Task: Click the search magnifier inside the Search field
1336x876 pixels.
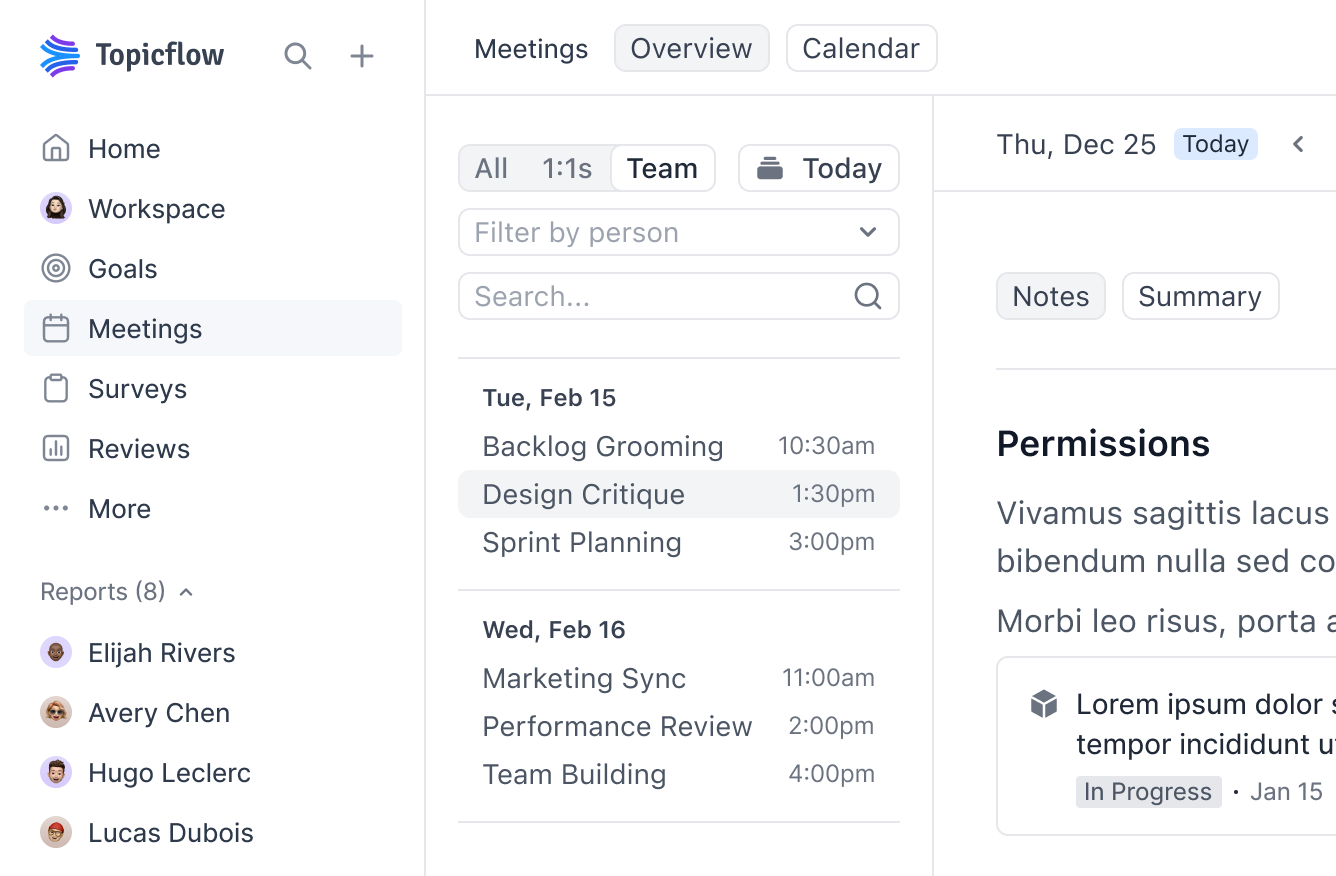Action: pyautogui.click(x=867, y=296)
